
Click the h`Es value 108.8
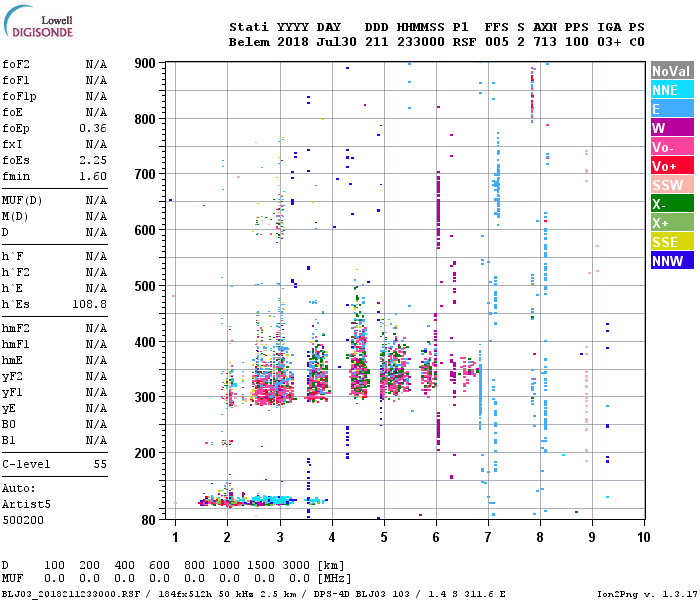pyautogui.click(x=90, y=304)
